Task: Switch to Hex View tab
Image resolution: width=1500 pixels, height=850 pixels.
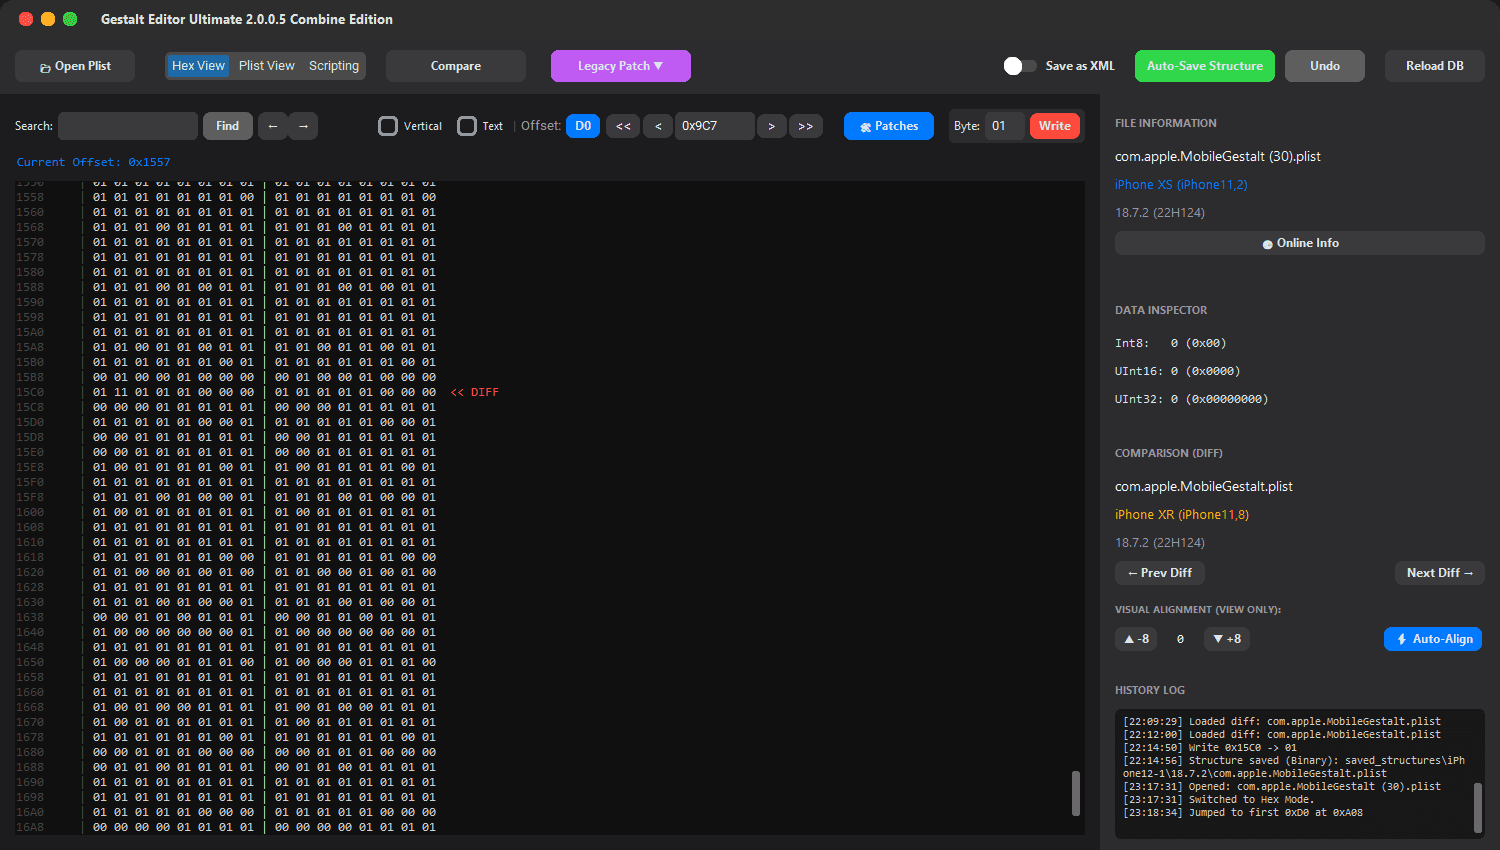Action: pos(198,66)
